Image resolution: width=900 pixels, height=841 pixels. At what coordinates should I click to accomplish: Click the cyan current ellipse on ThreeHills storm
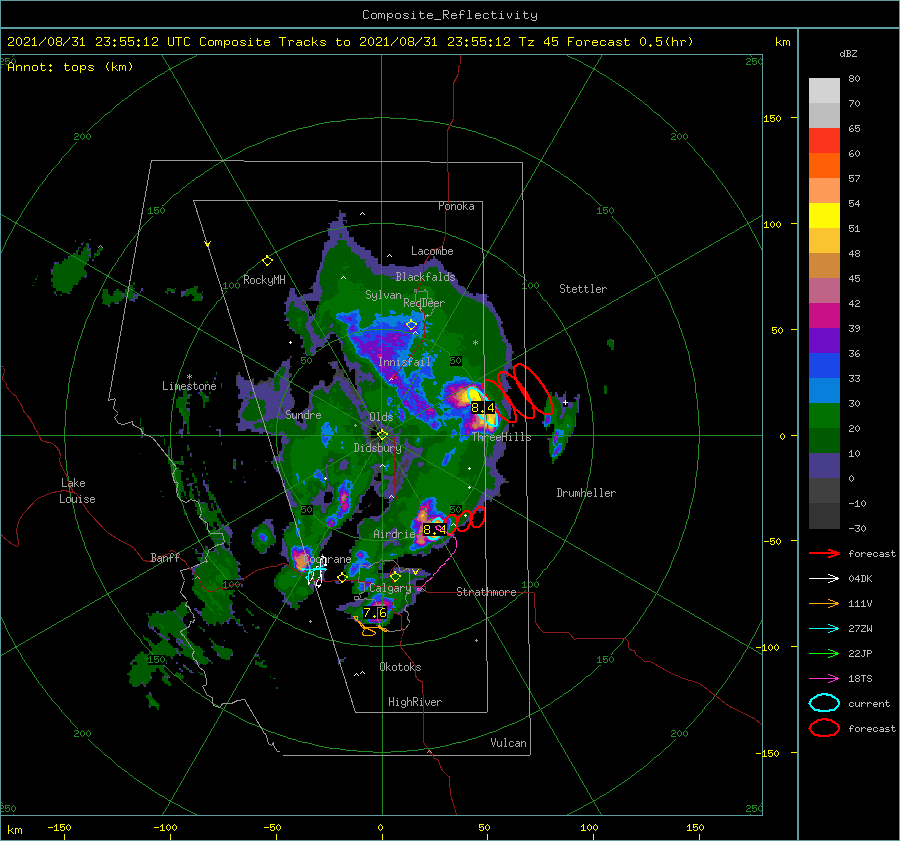(481, 407)
